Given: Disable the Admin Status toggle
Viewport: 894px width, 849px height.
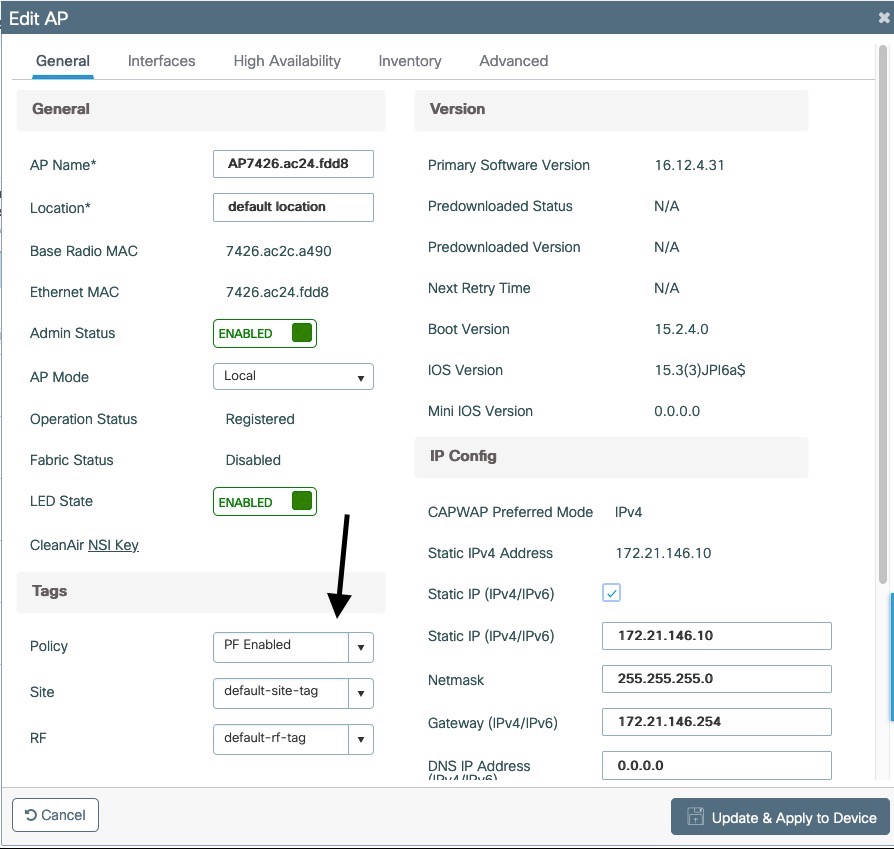Looking at the screenshot, I should tap(264, 333).
